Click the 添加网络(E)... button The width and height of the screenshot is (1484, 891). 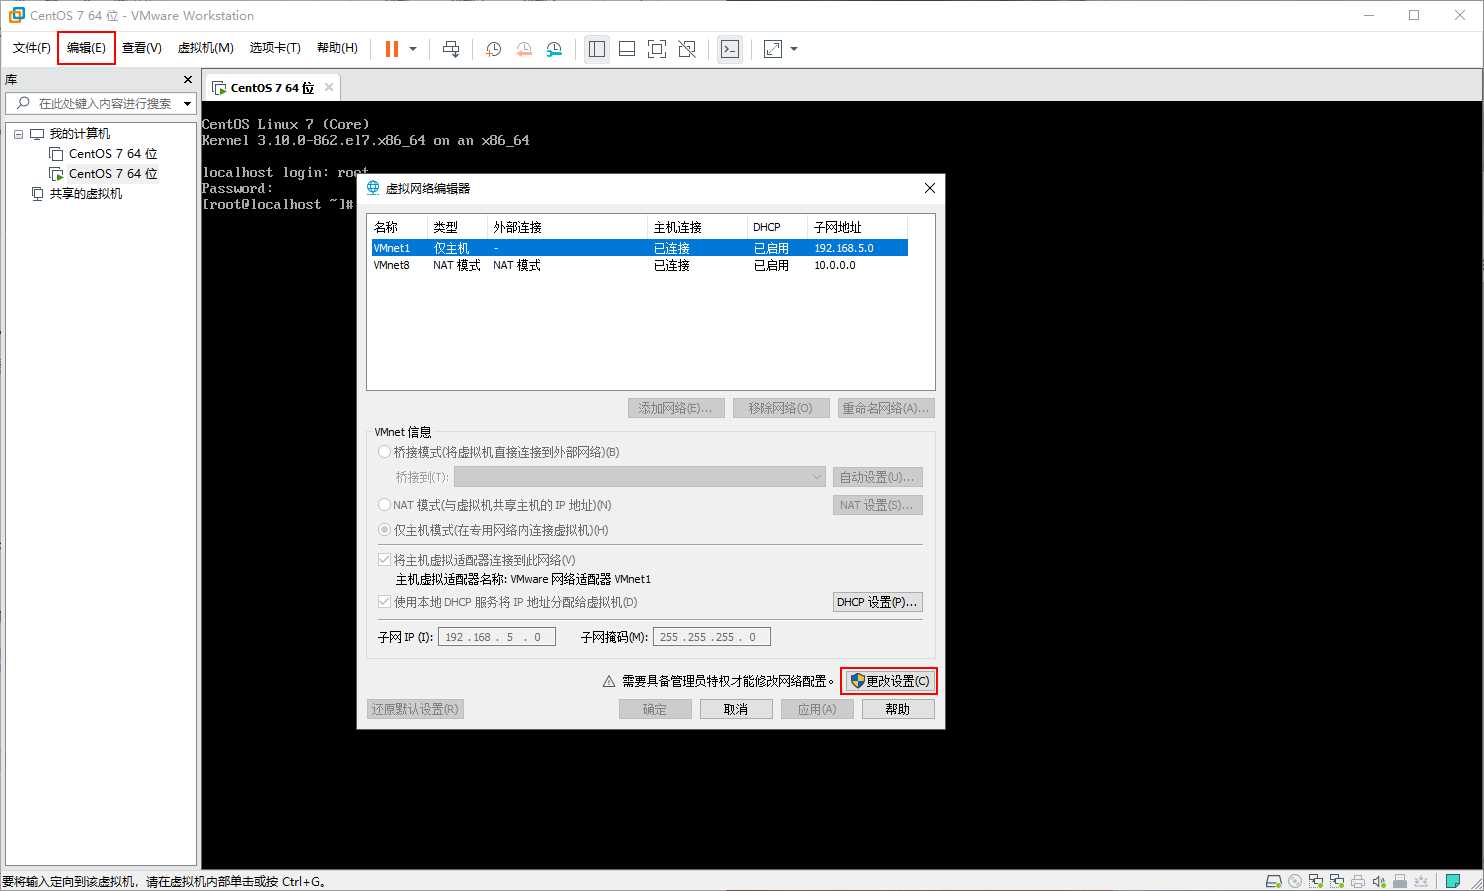[675, 408]
